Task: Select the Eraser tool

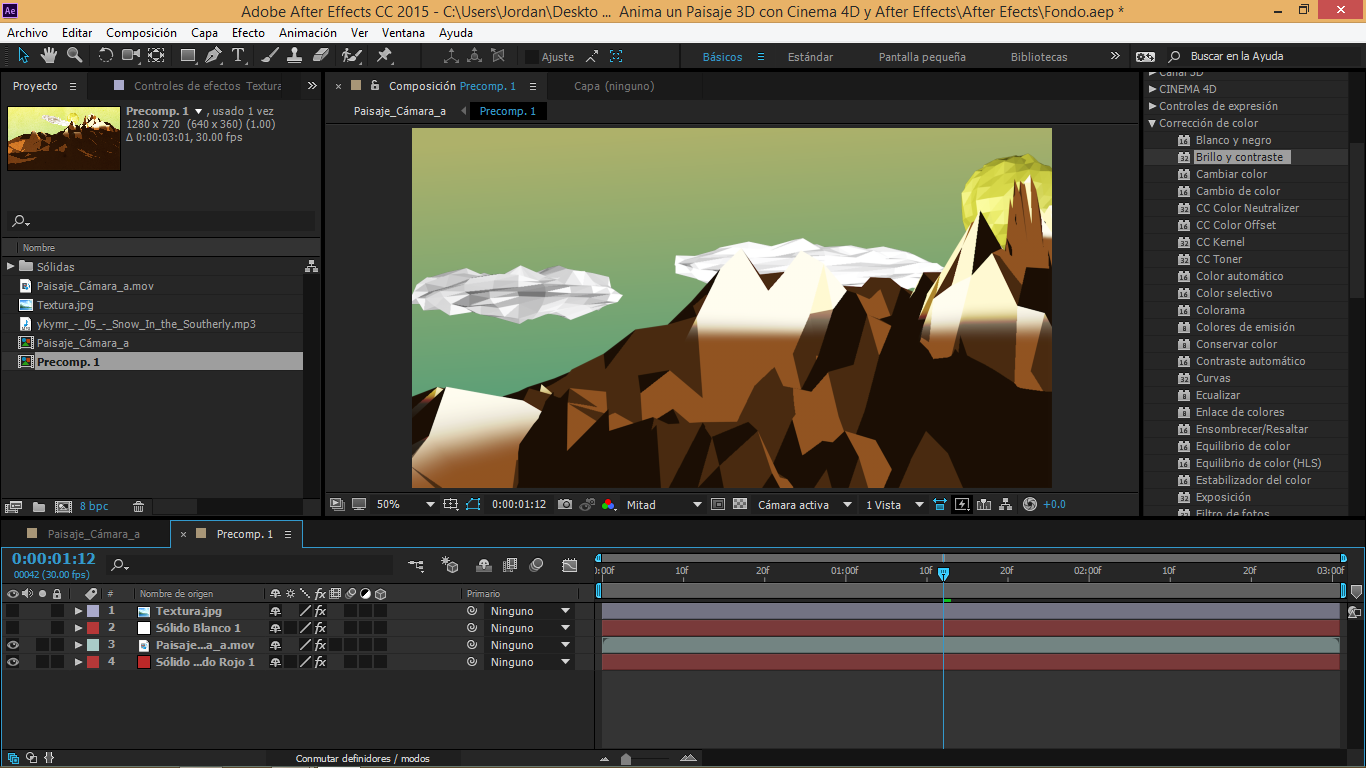Action: tap(321, 56)
